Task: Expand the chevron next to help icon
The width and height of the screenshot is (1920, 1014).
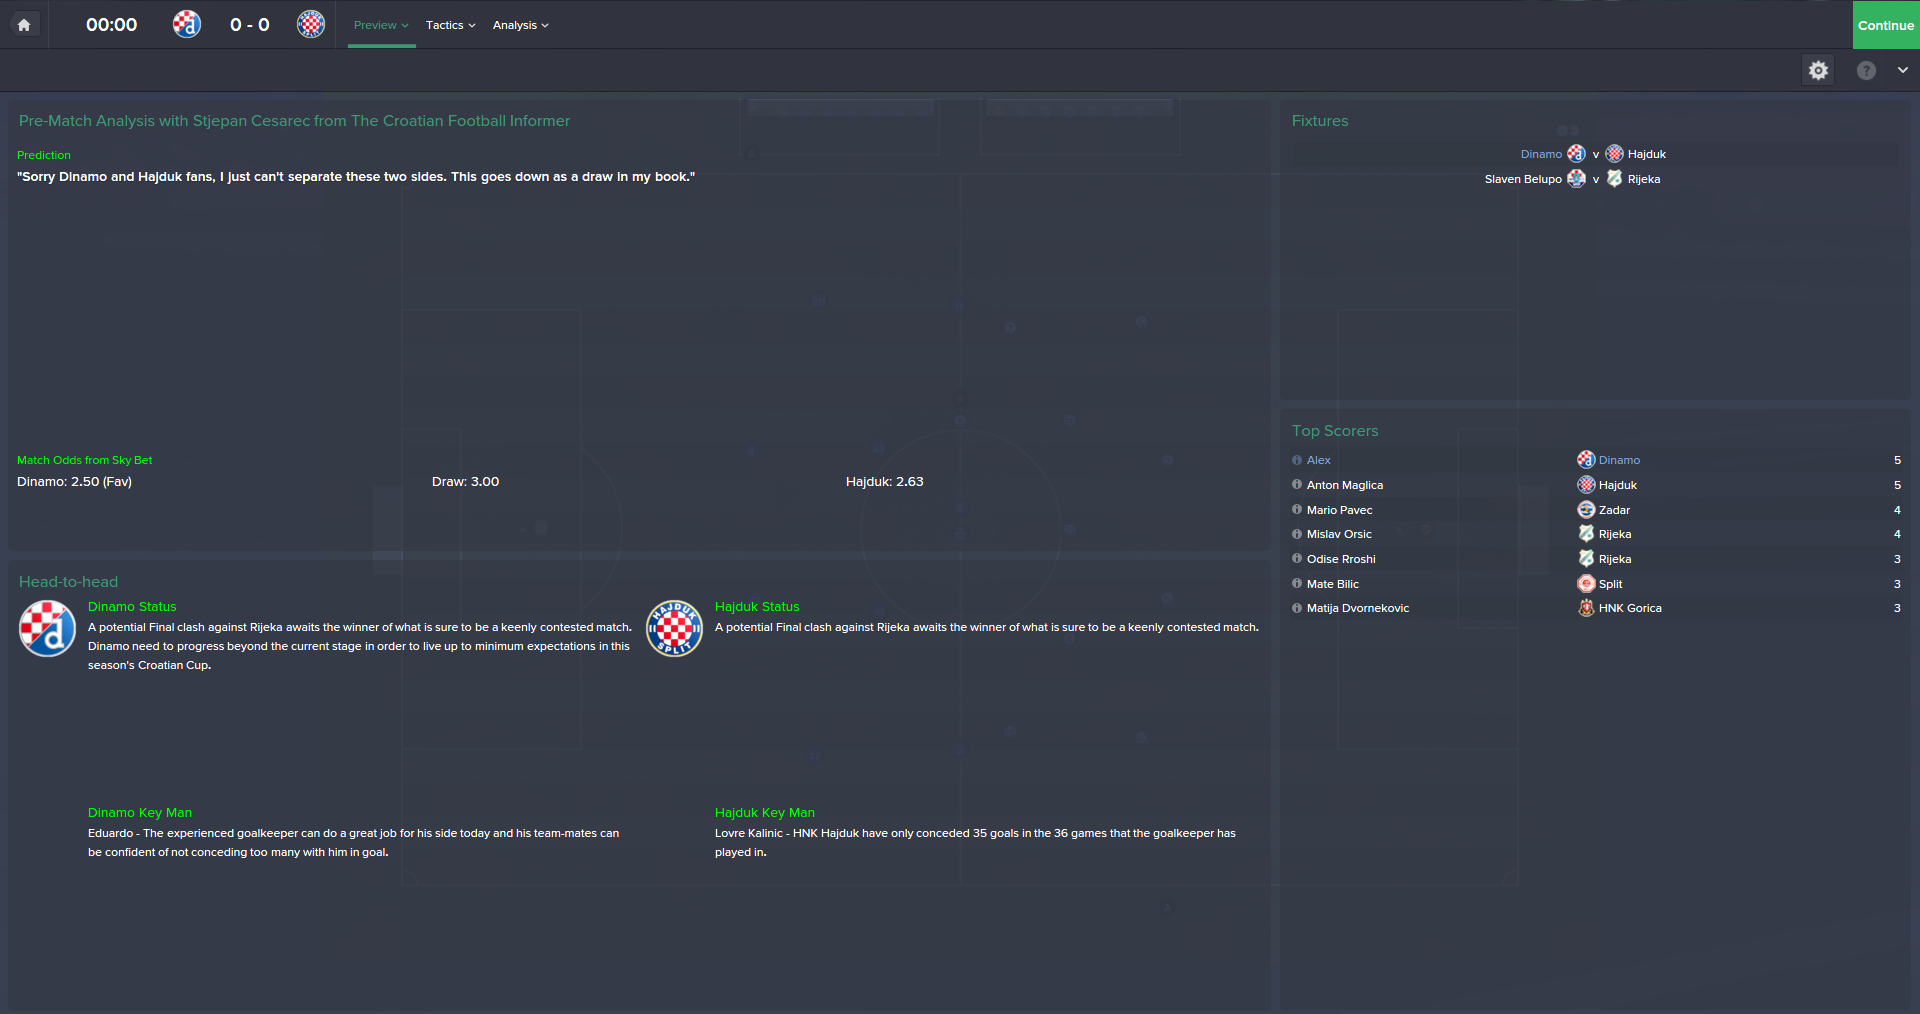Action: point(1902,70)
